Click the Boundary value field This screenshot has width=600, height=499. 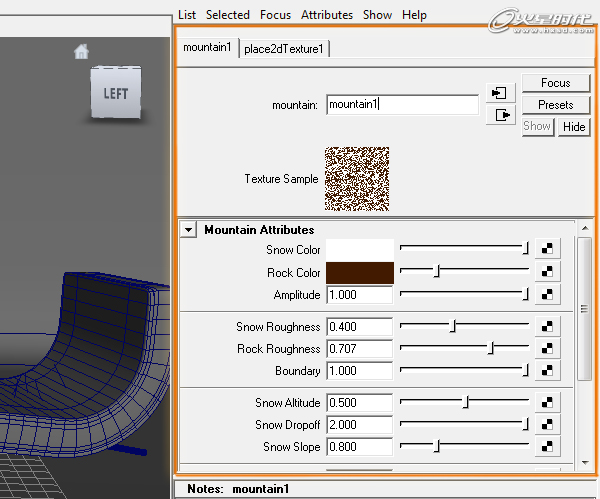[x=360, y=371]
